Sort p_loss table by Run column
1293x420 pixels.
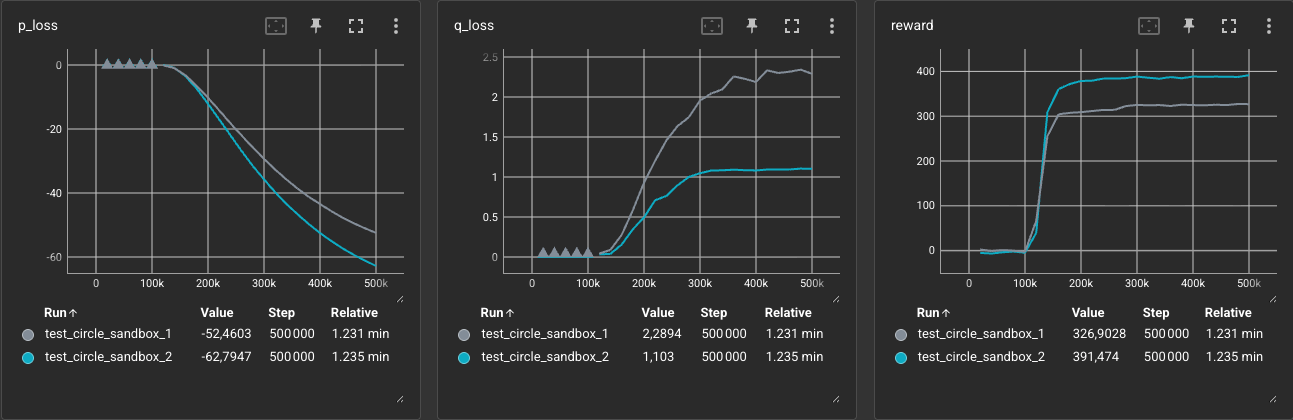coord(58,312)
